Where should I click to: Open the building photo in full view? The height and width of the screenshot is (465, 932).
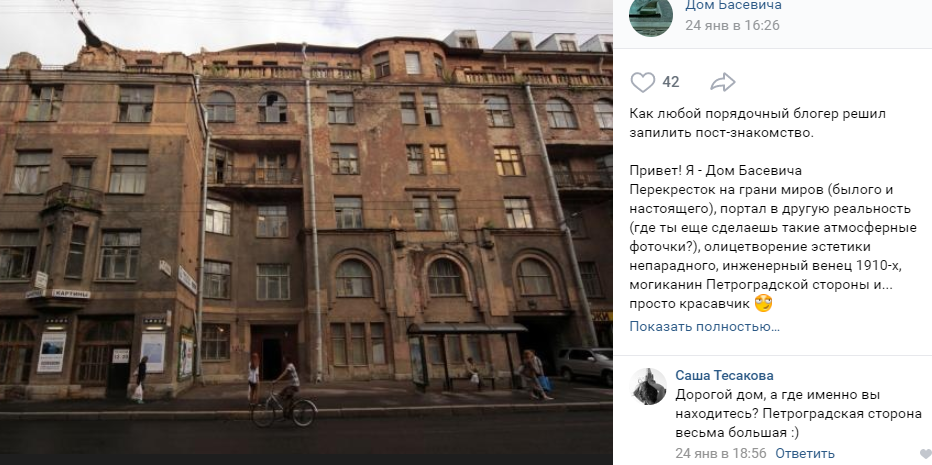[306, 232]
